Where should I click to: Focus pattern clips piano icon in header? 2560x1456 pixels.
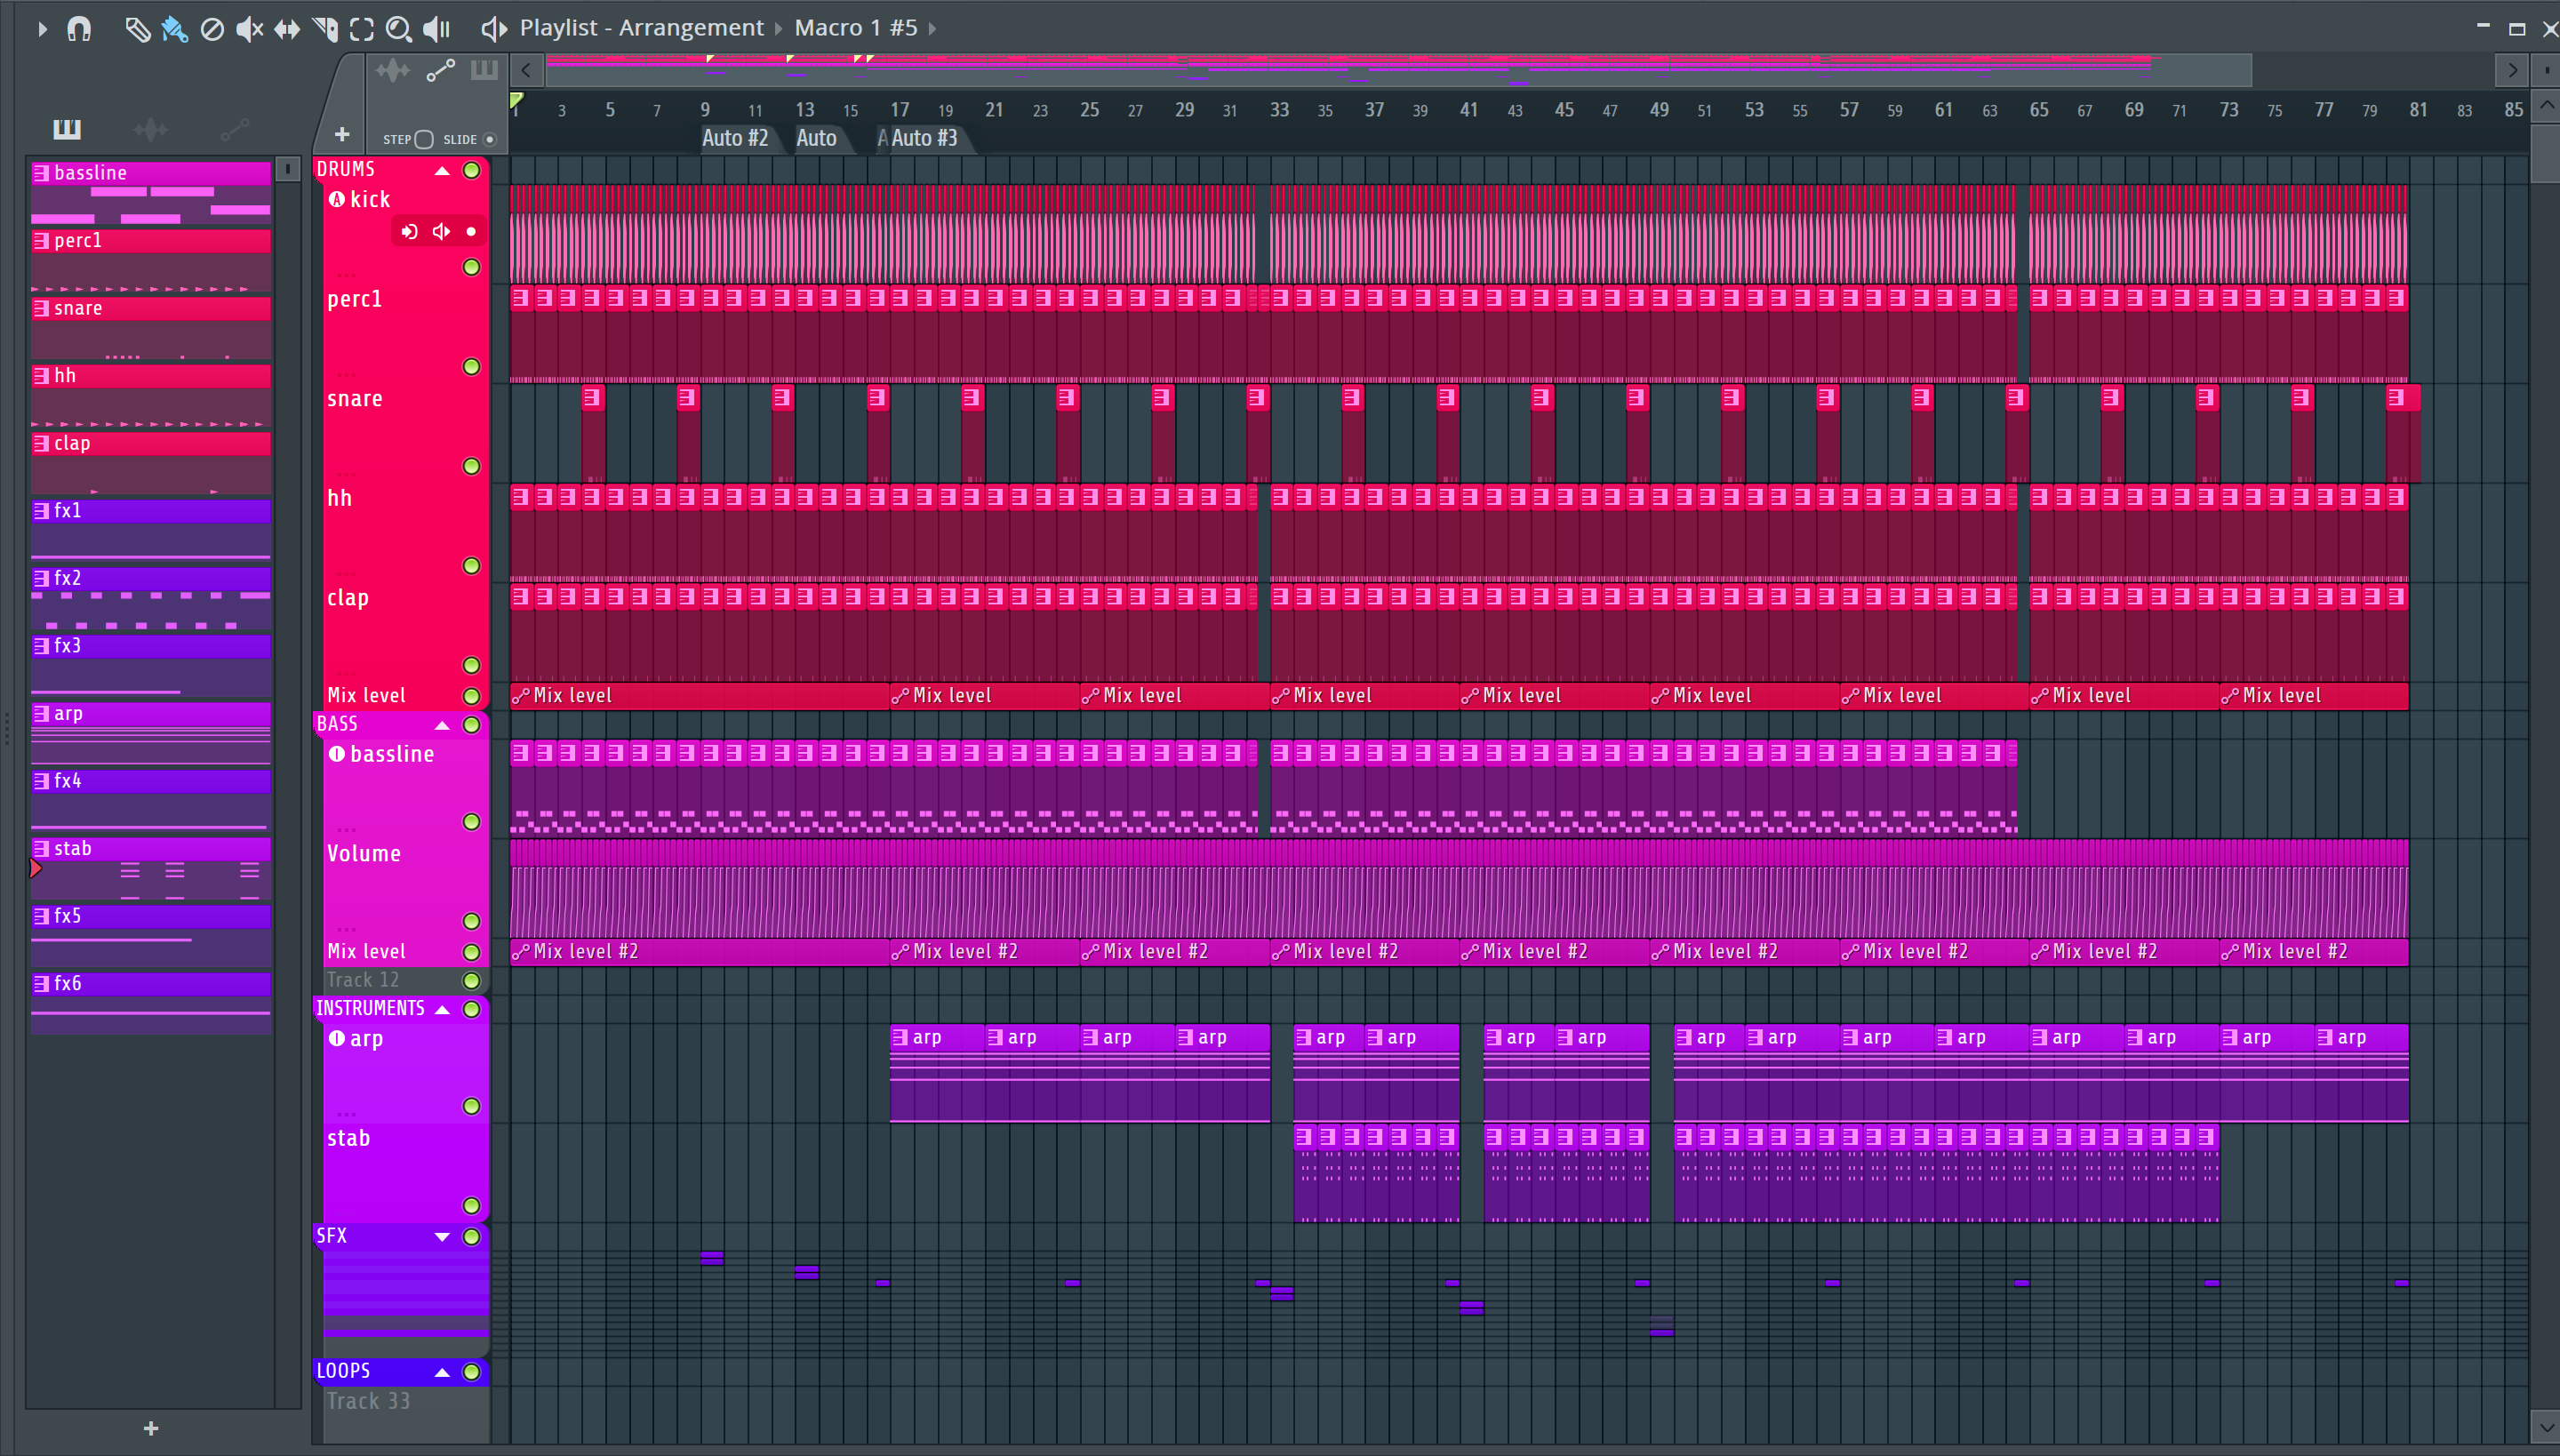[484, 70]
